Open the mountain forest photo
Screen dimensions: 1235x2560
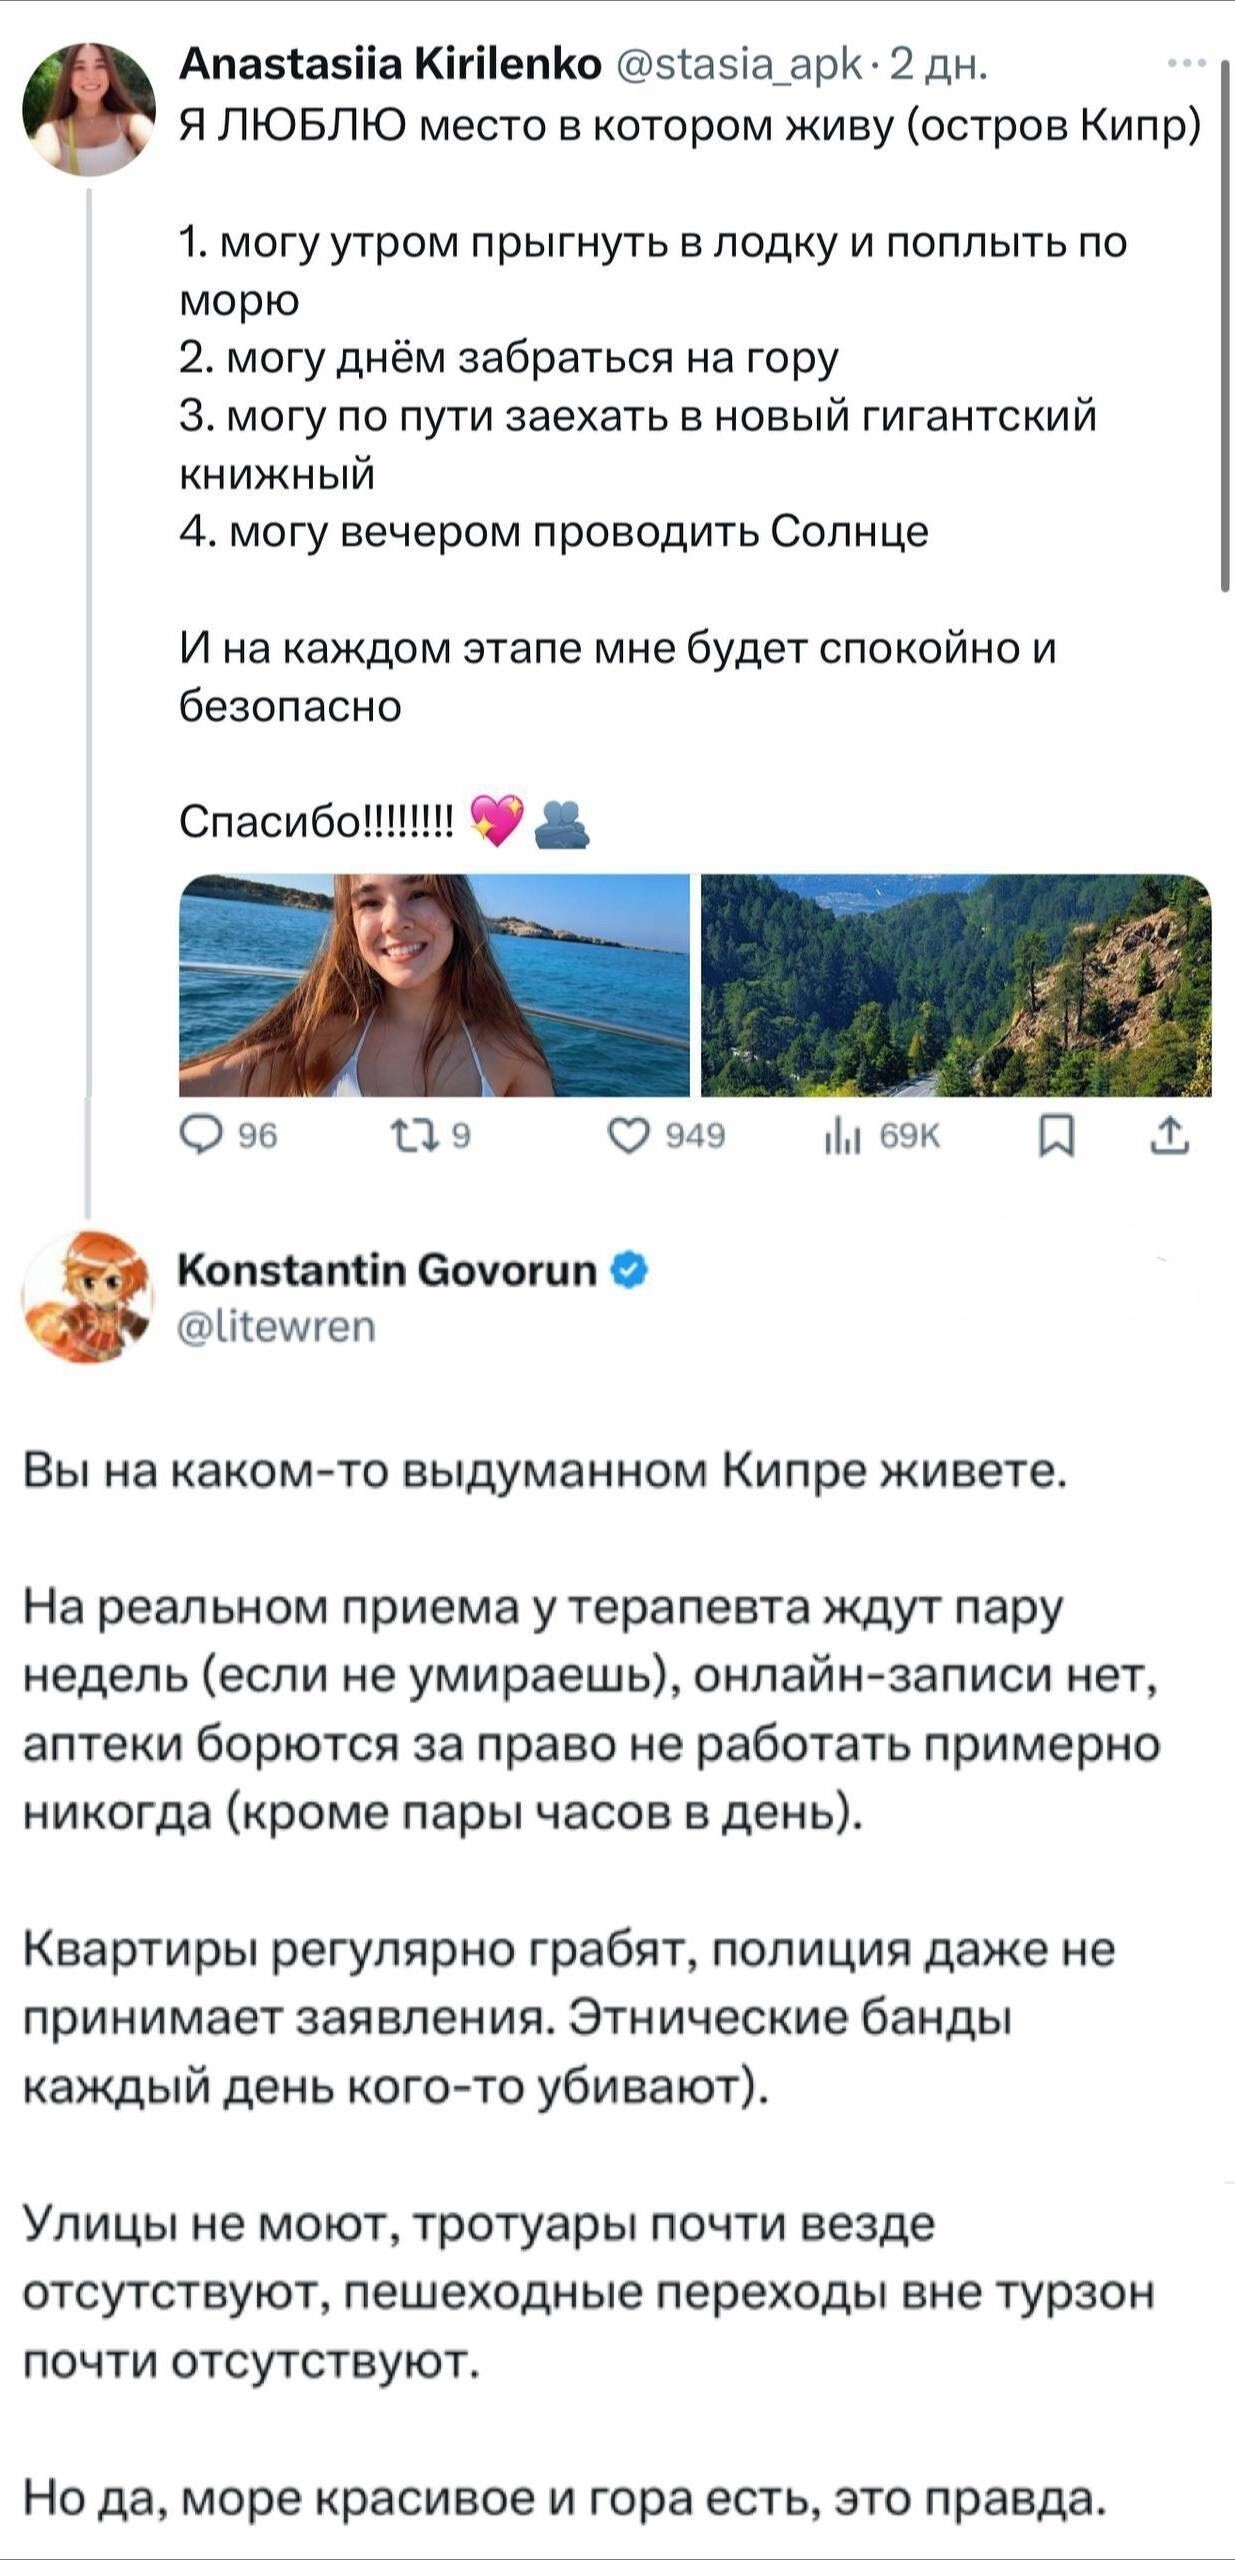coord(956,985)
